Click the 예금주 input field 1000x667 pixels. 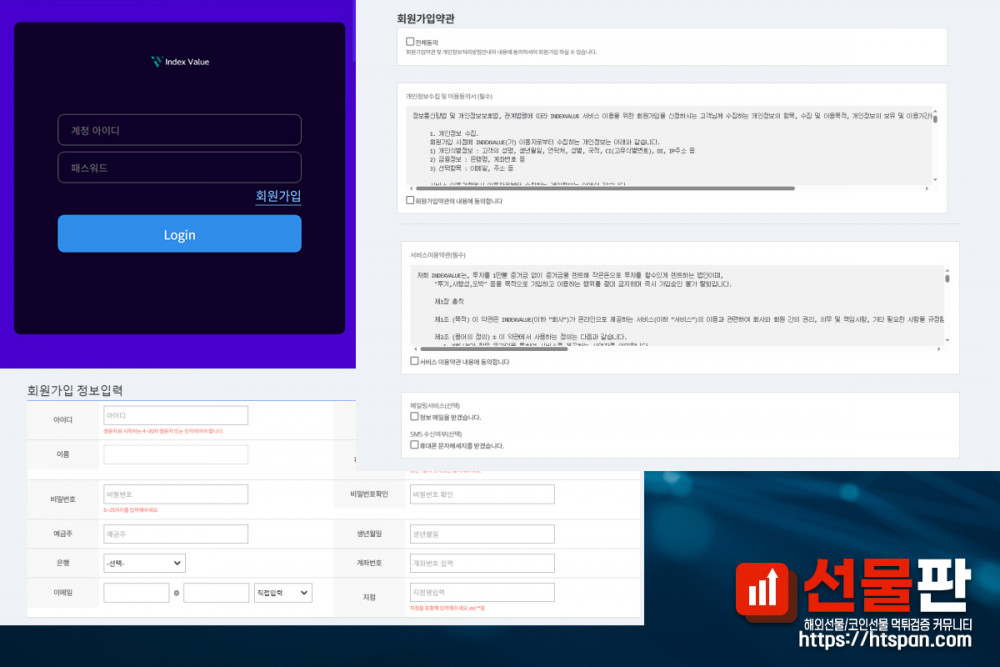(x=175, y=534)
